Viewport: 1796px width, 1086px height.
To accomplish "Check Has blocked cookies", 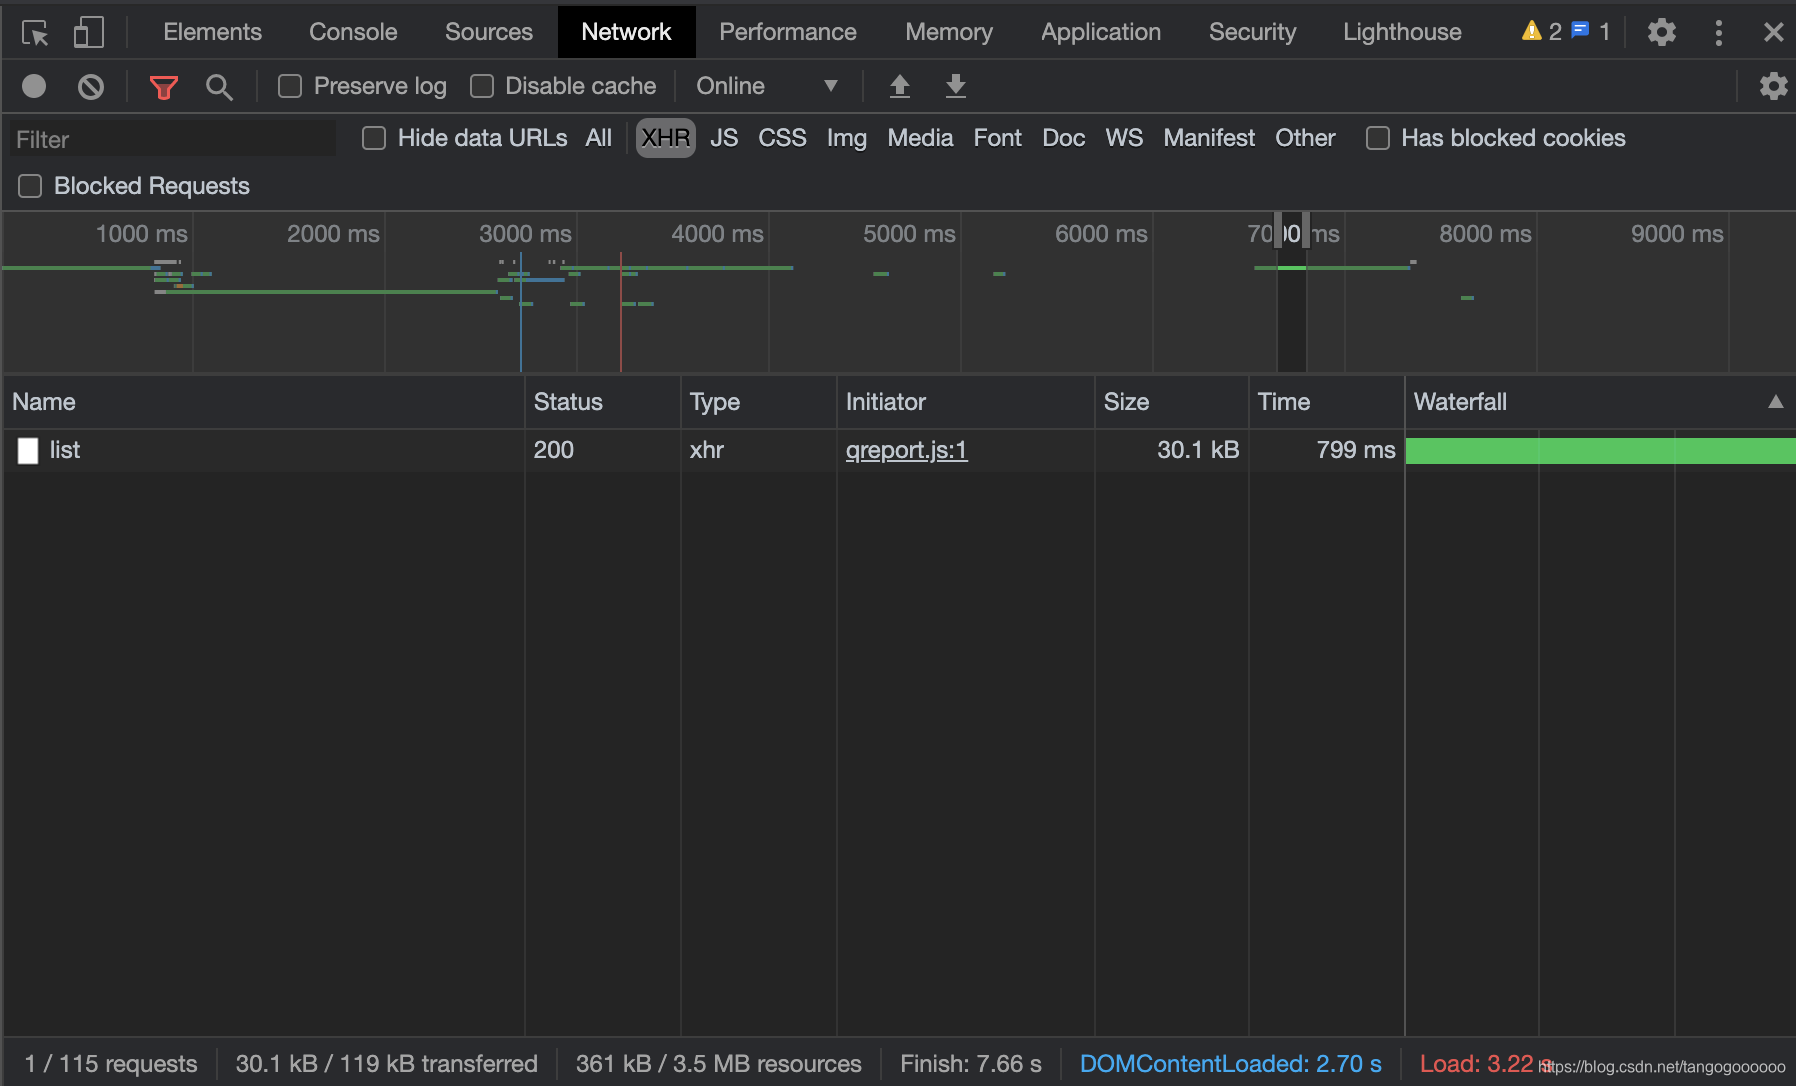I will 1378,138.
